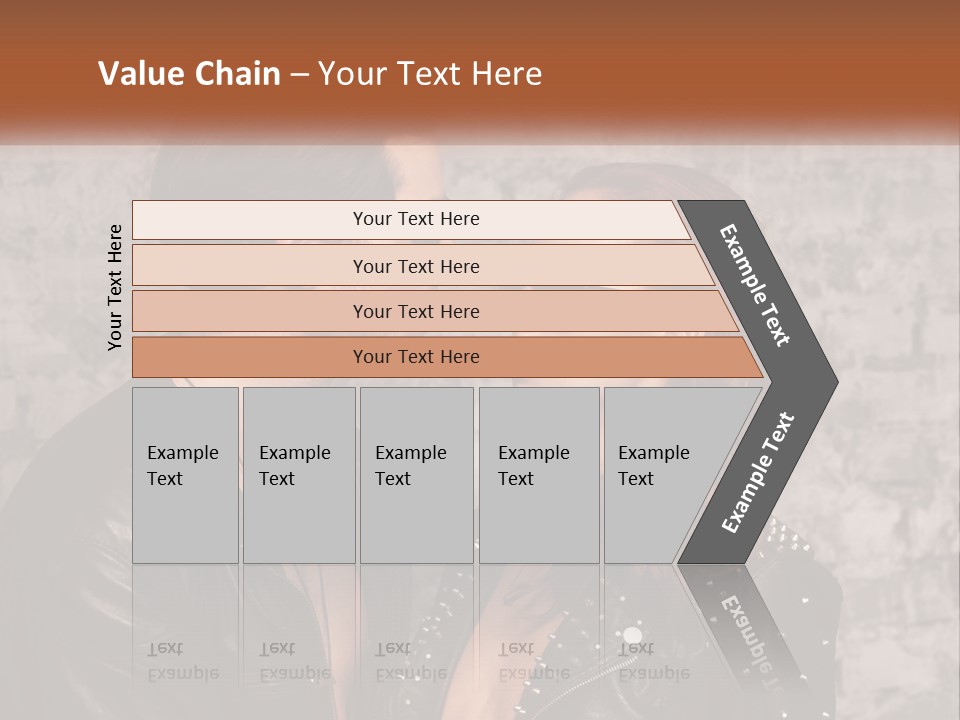Click the vertical "Your Text Here" label
Image resolution: width=960 pixels, height=720 pixels.
click(x=115, y=287)
